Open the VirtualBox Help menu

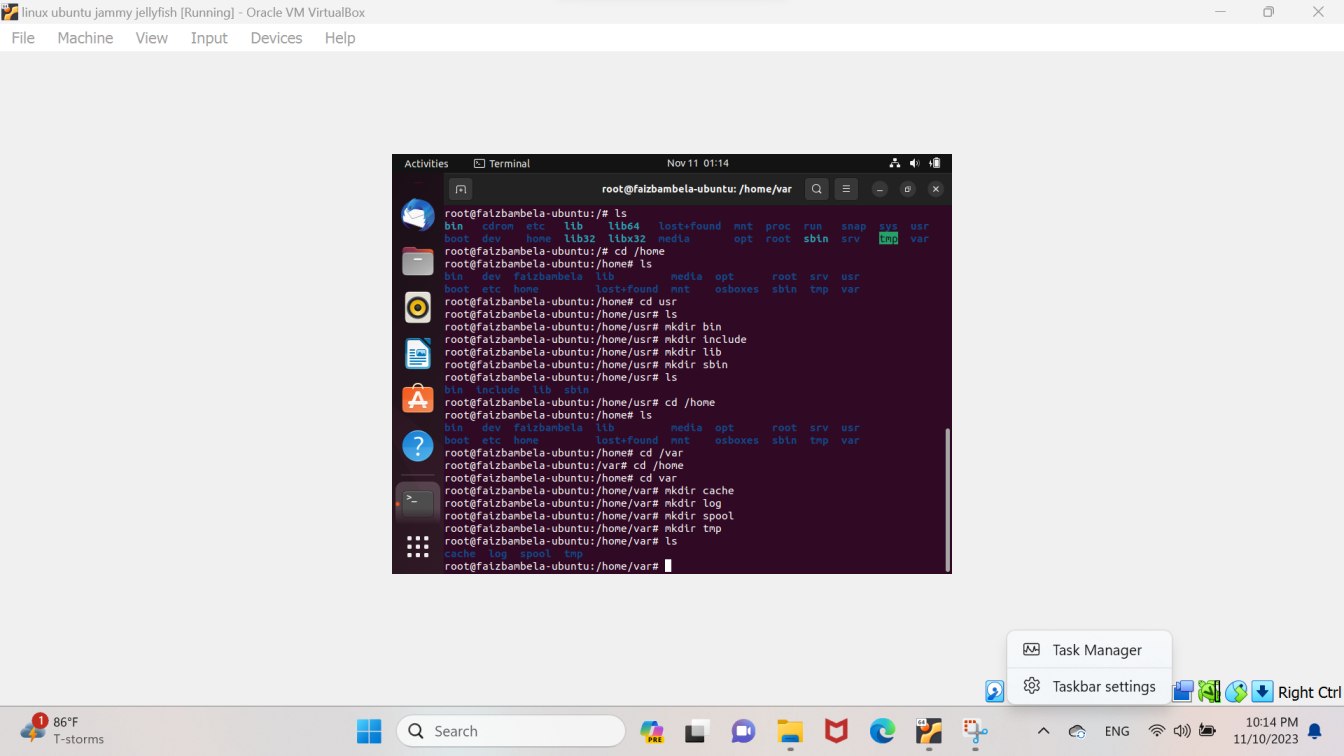[340, 38]
